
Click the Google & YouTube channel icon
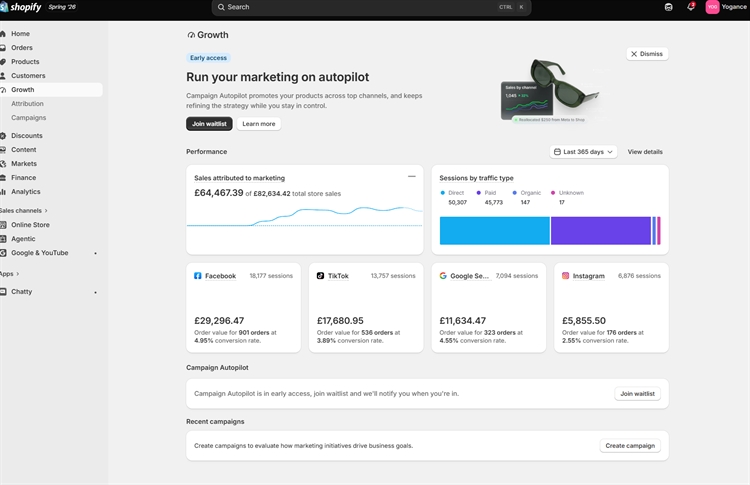click(3, 253)
